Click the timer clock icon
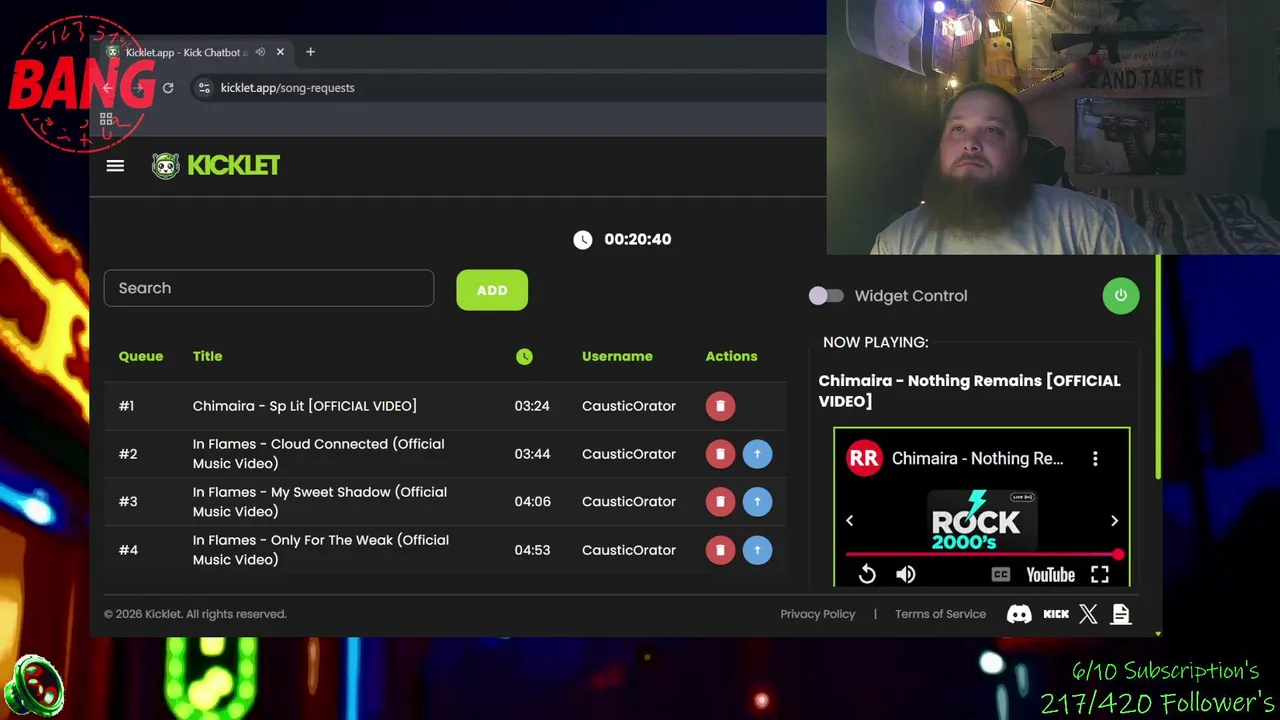 coord(583,239)
